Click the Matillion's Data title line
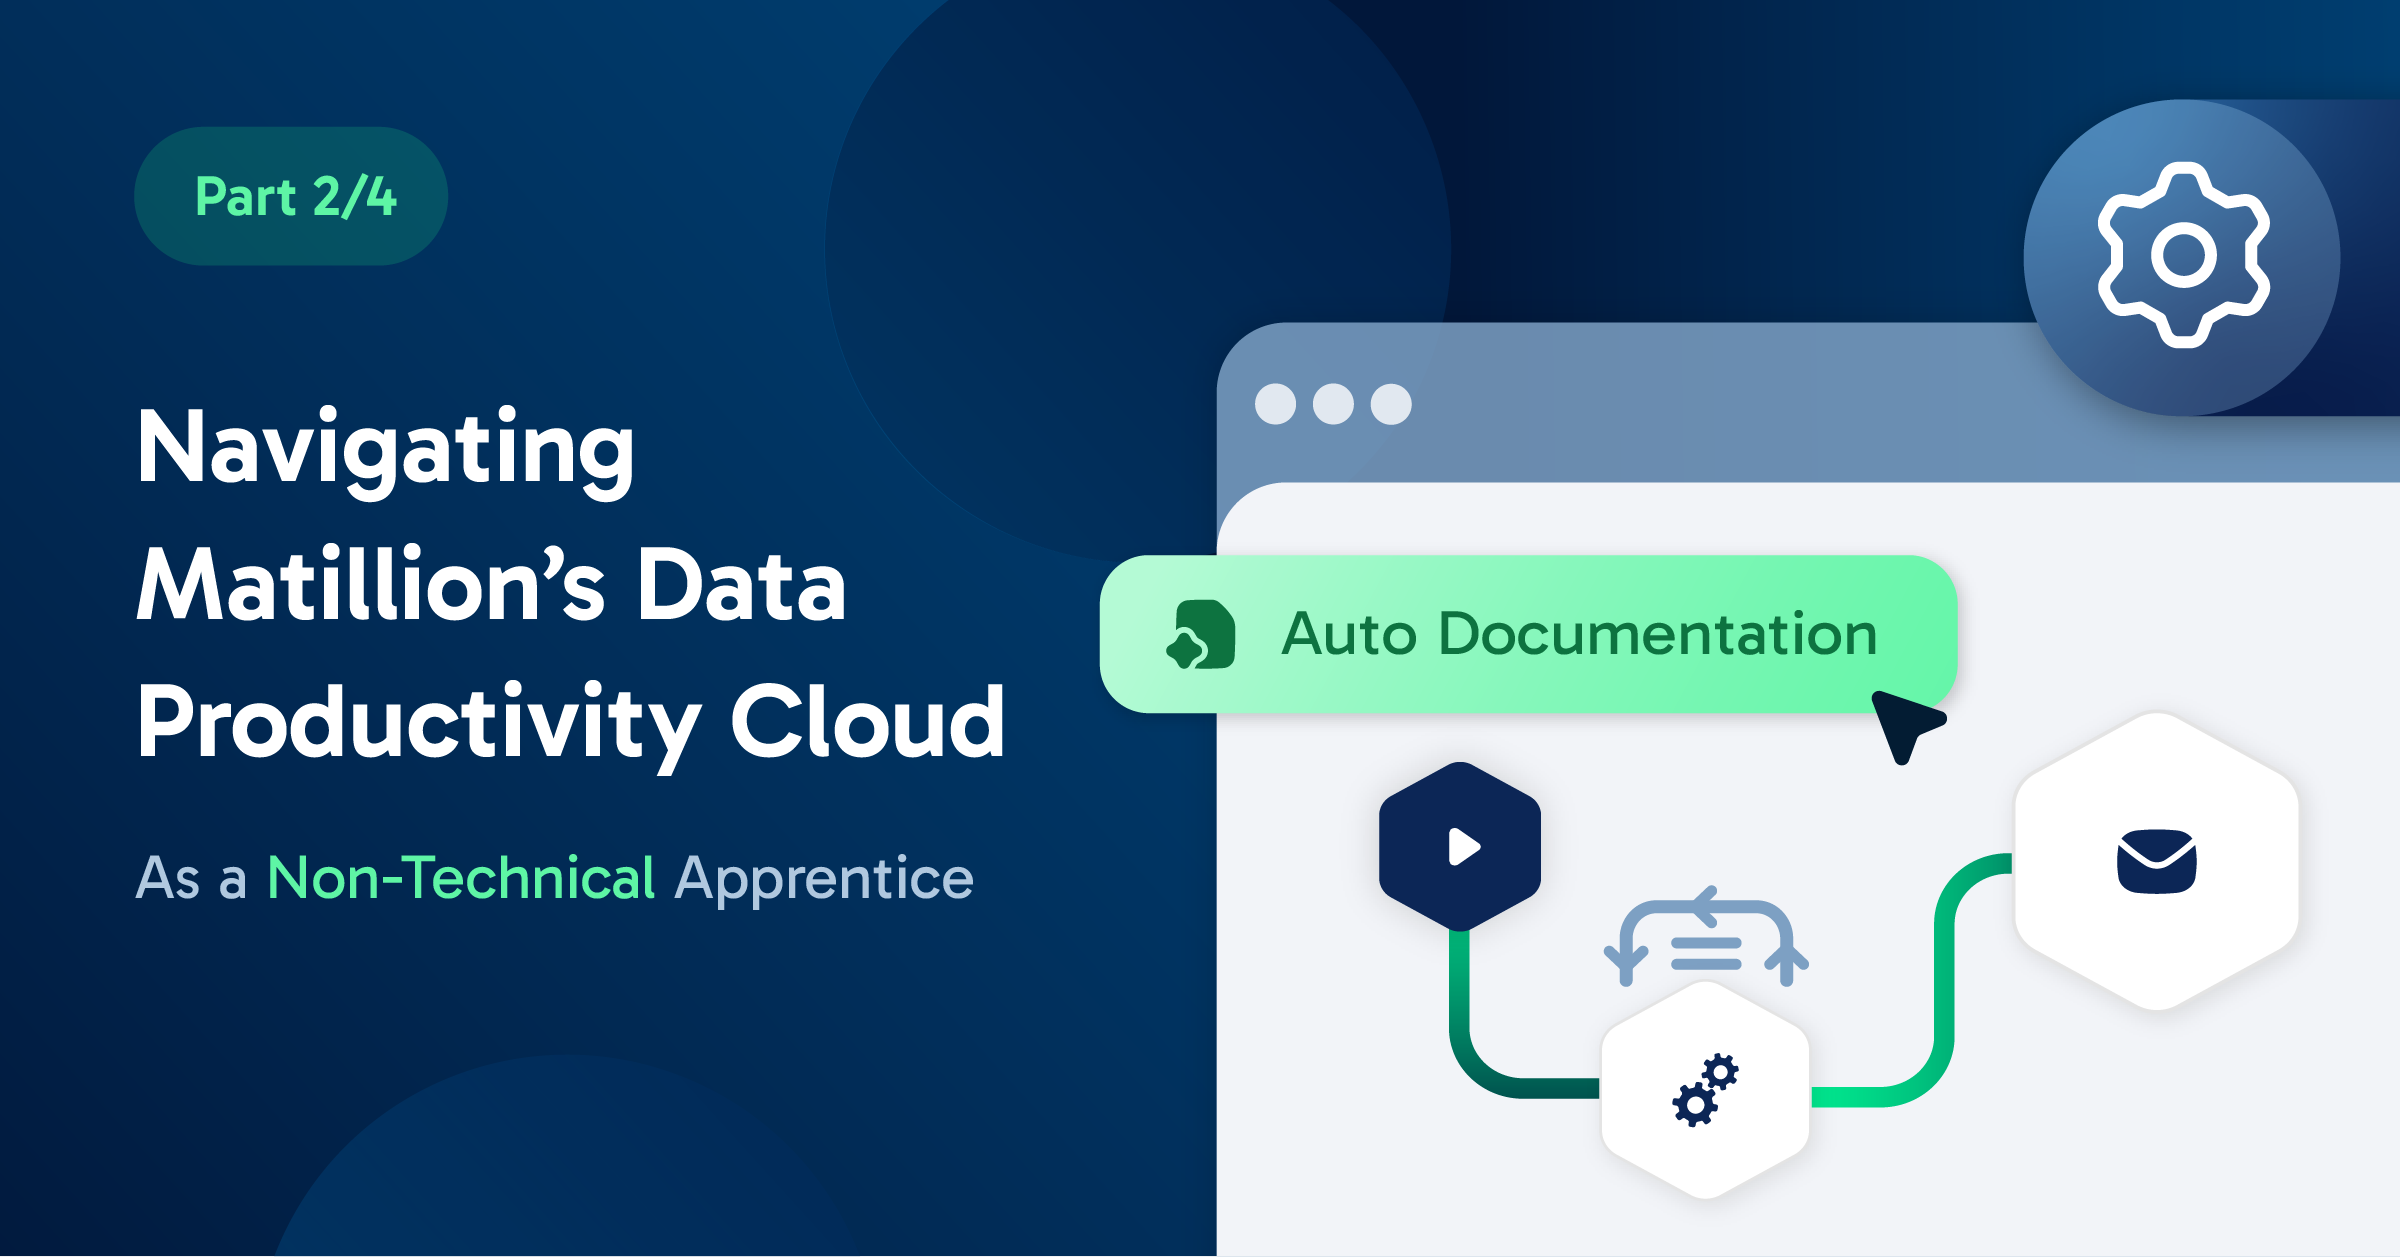The width and height of the screenshot is (2400, 1257). coord(491,586)
